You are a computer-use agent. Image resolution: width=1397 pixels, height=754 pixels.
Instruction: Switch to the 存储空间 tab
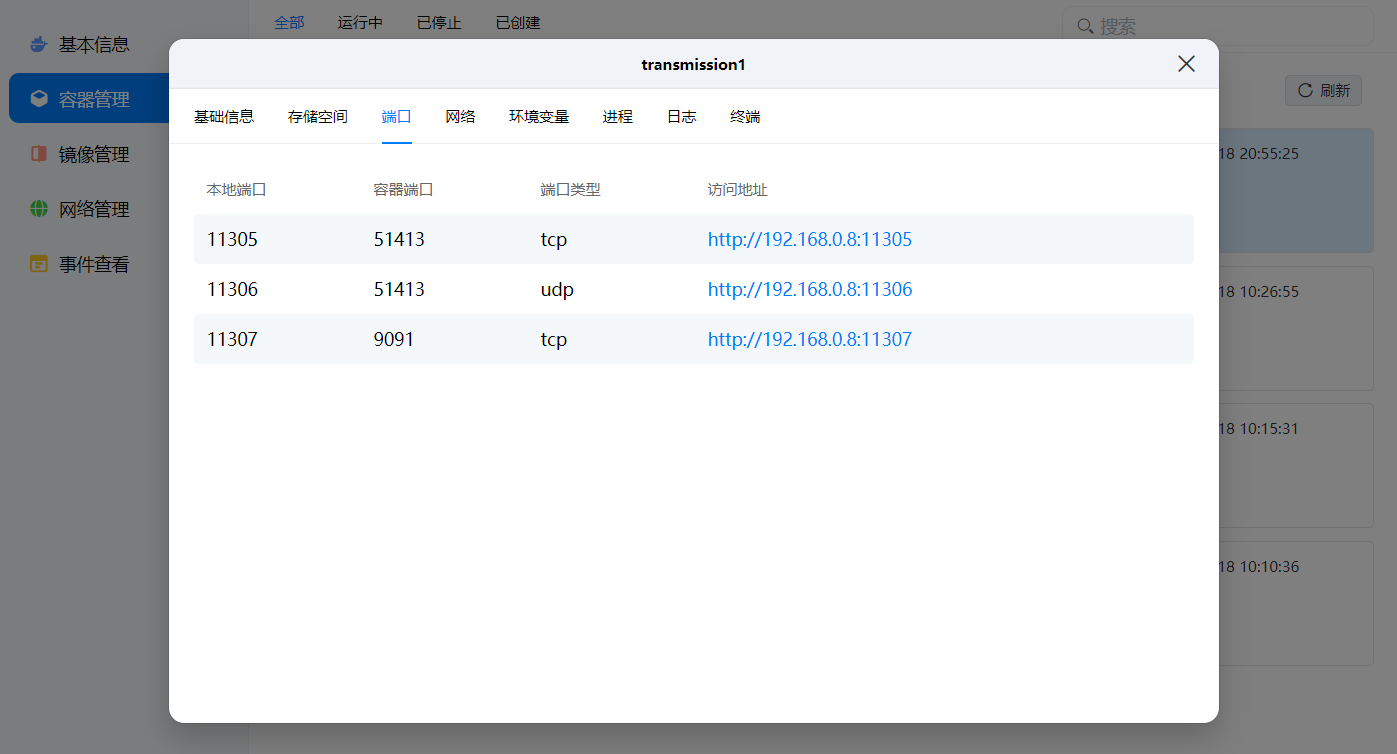point(318,117)
